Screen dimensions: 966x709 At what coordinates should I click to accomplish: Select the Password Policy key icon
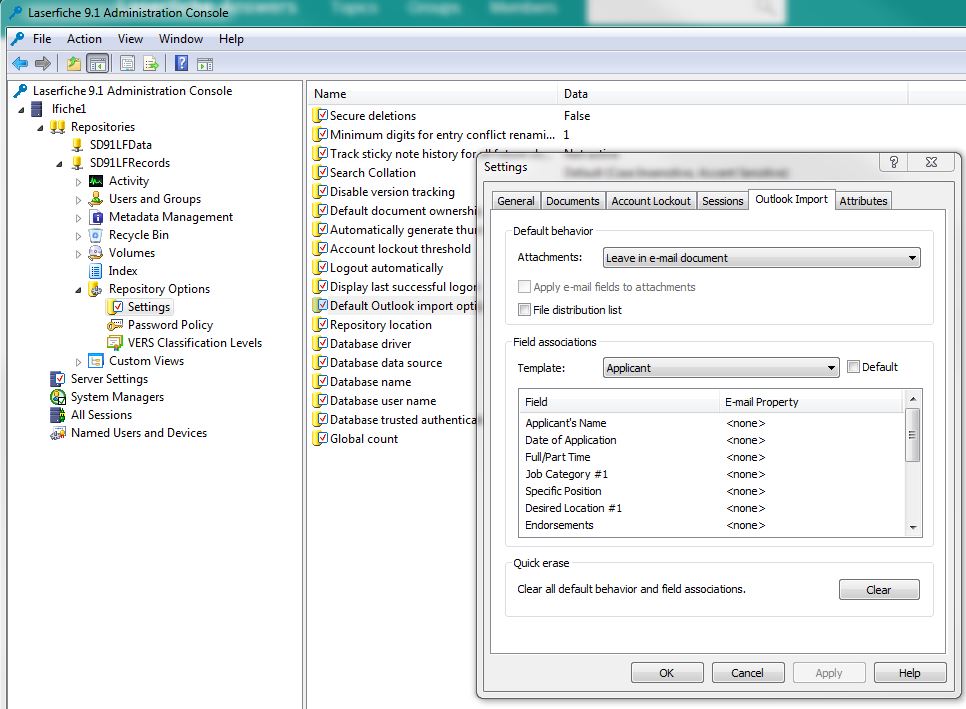click(115, 325)
